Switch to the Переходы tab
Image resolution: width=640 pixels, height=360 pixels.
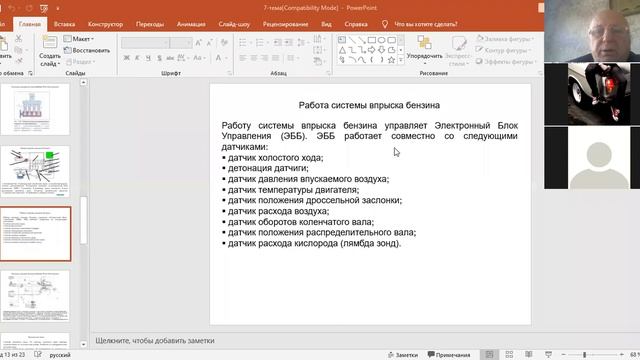click(x=150, y=24)
